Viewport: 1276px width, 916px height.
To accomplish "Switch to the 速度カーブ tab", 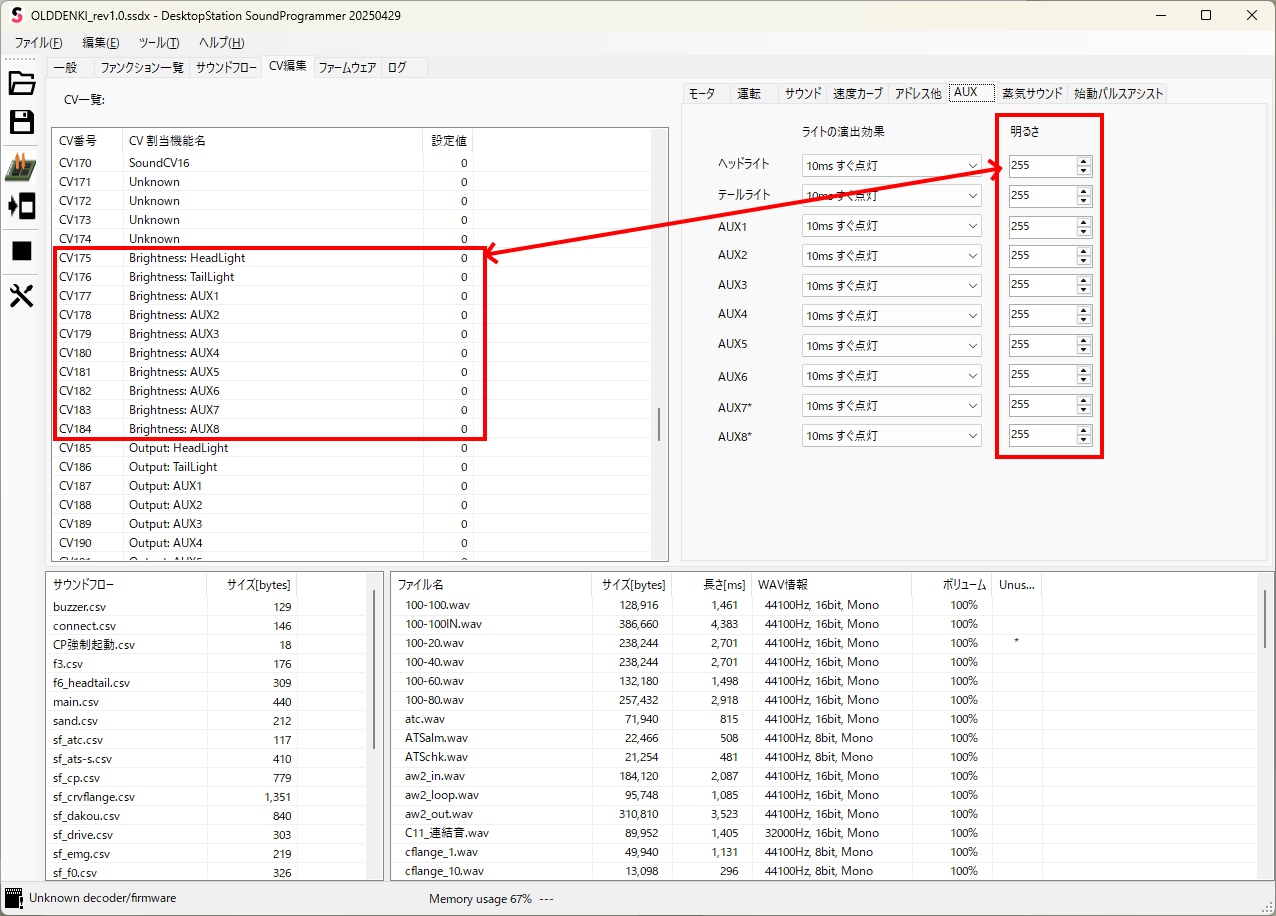I will coord(858,93).
